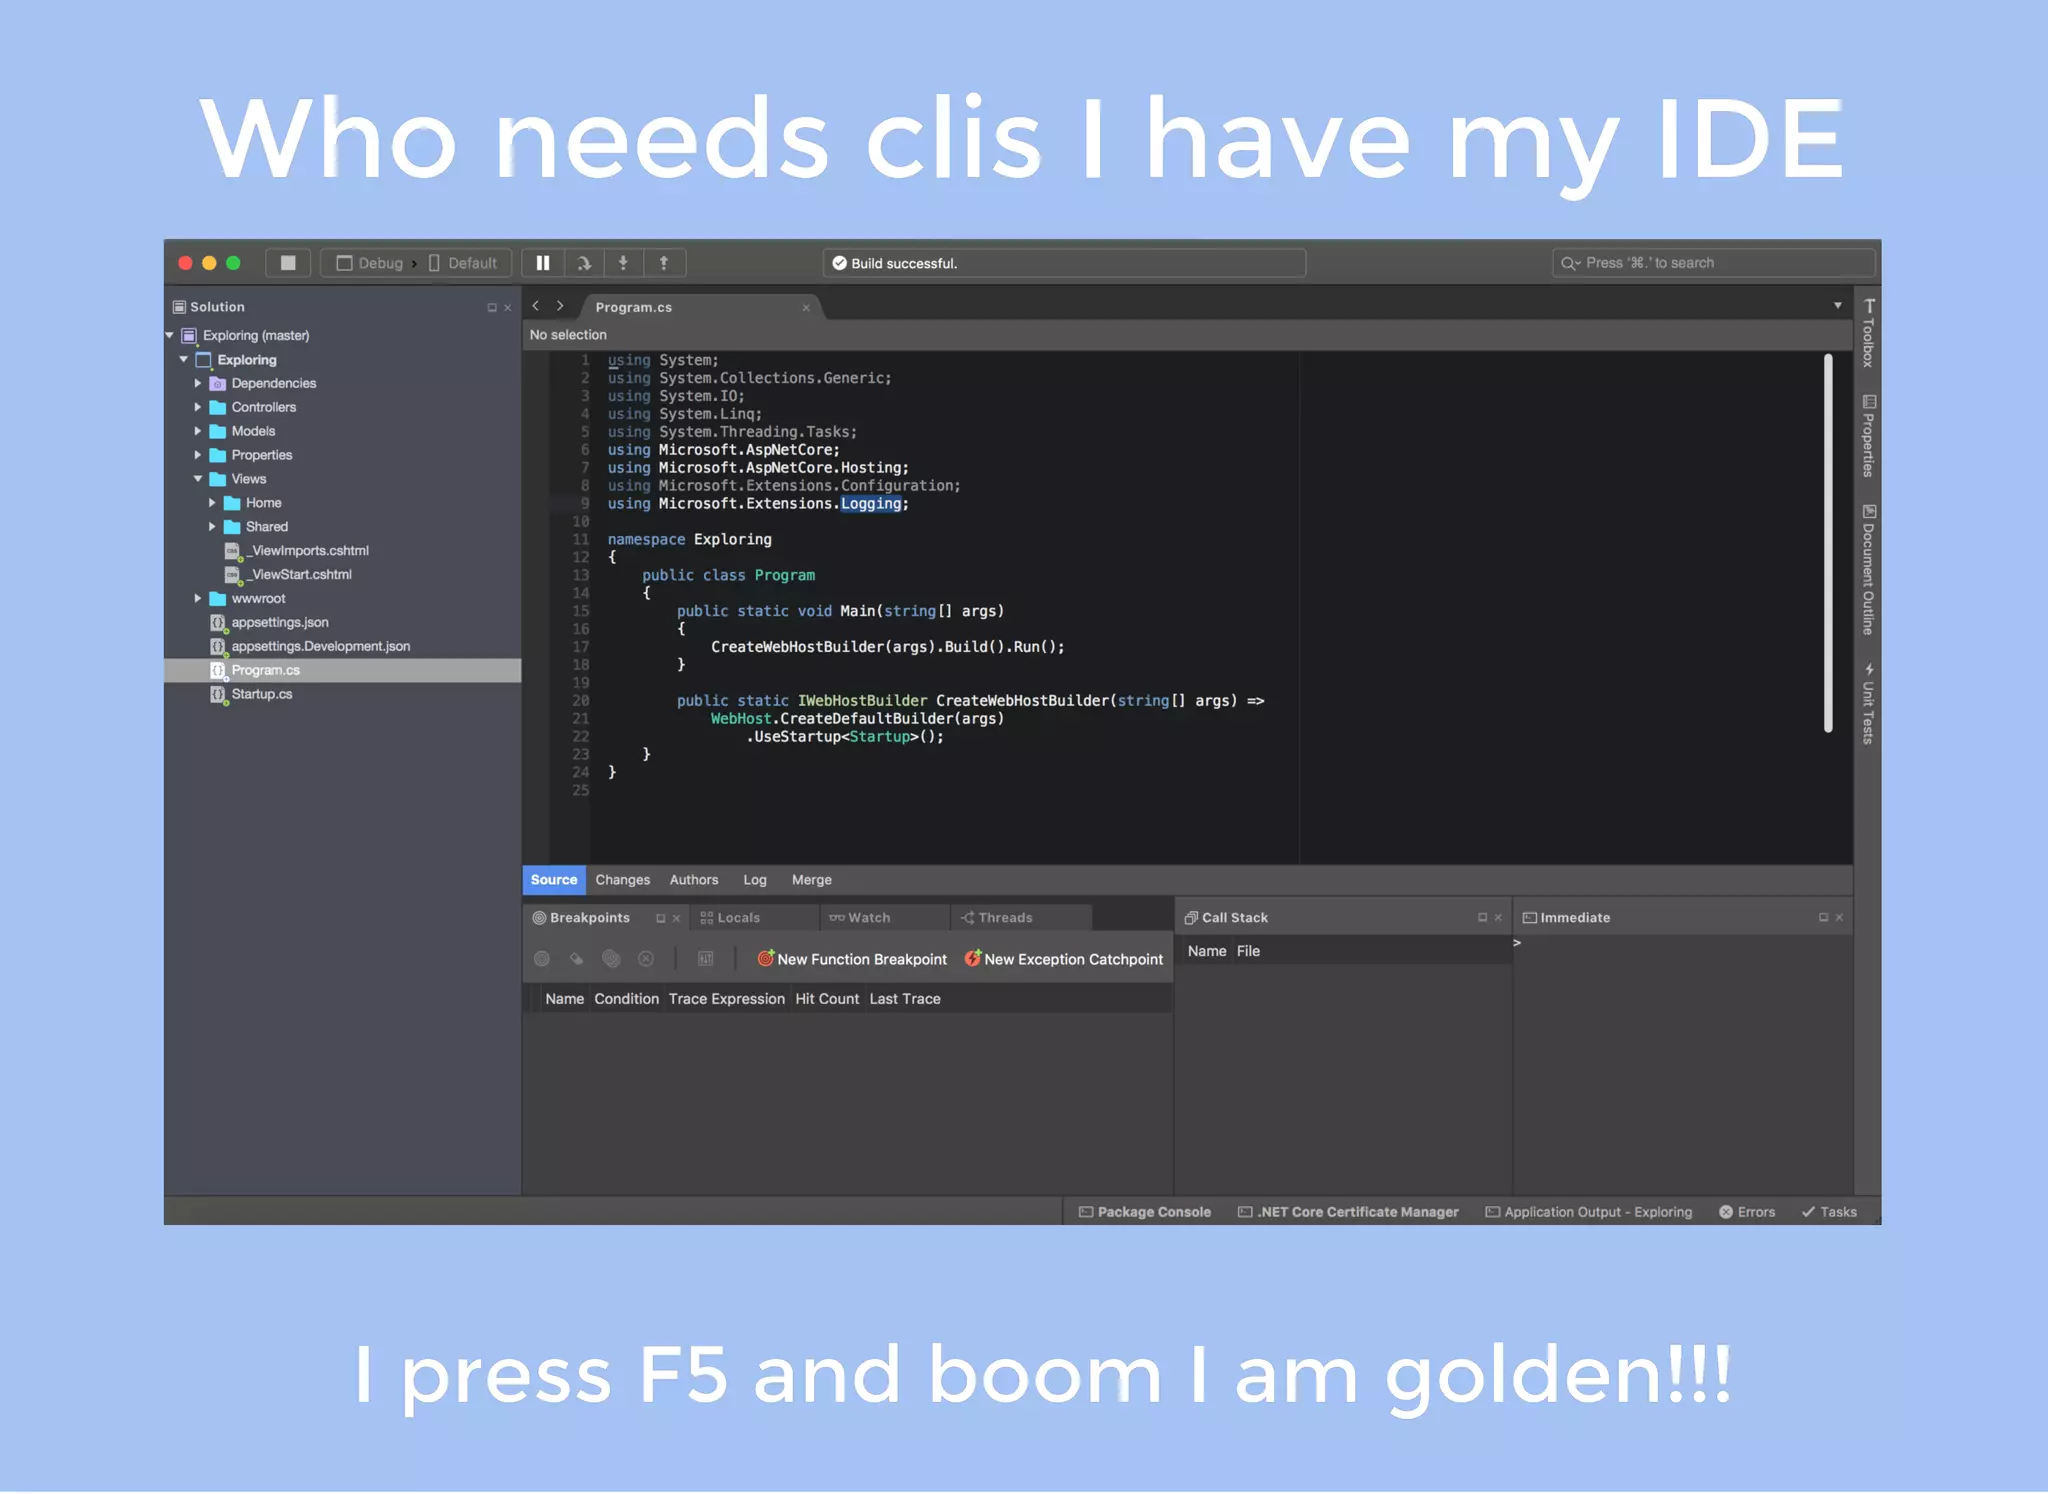Switch to the Merge view tab
The image size is (2048, 1494).
click(812, 880)
